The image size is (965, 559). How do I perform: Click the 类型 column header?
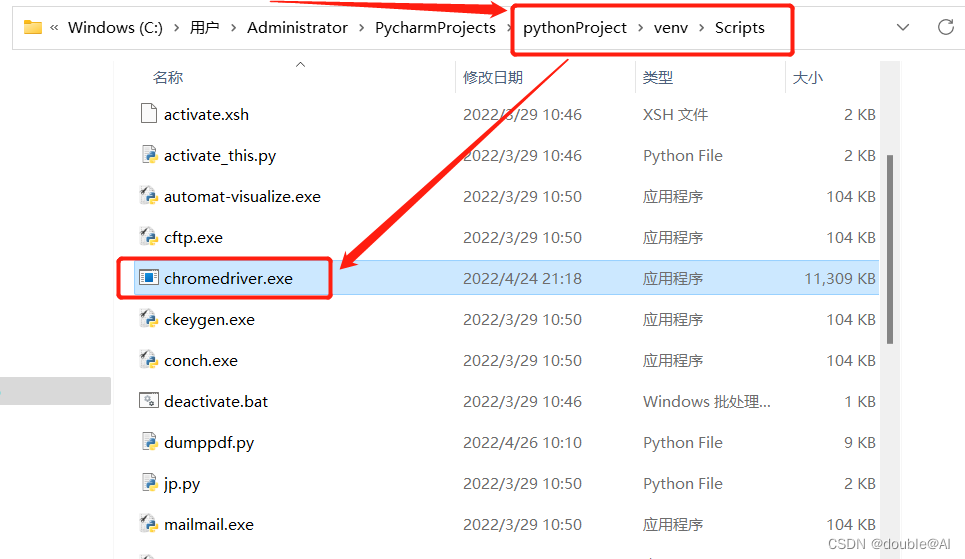click(658, 77)
